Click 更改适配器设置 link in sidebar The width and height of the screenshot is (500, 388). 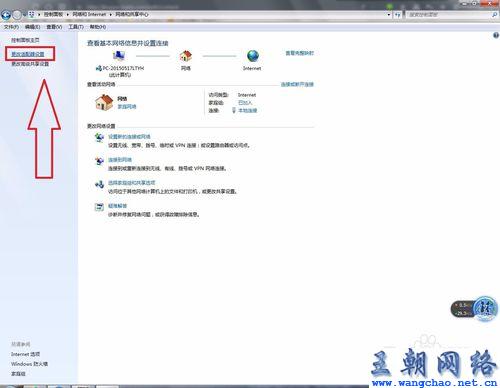click(28, 54)
